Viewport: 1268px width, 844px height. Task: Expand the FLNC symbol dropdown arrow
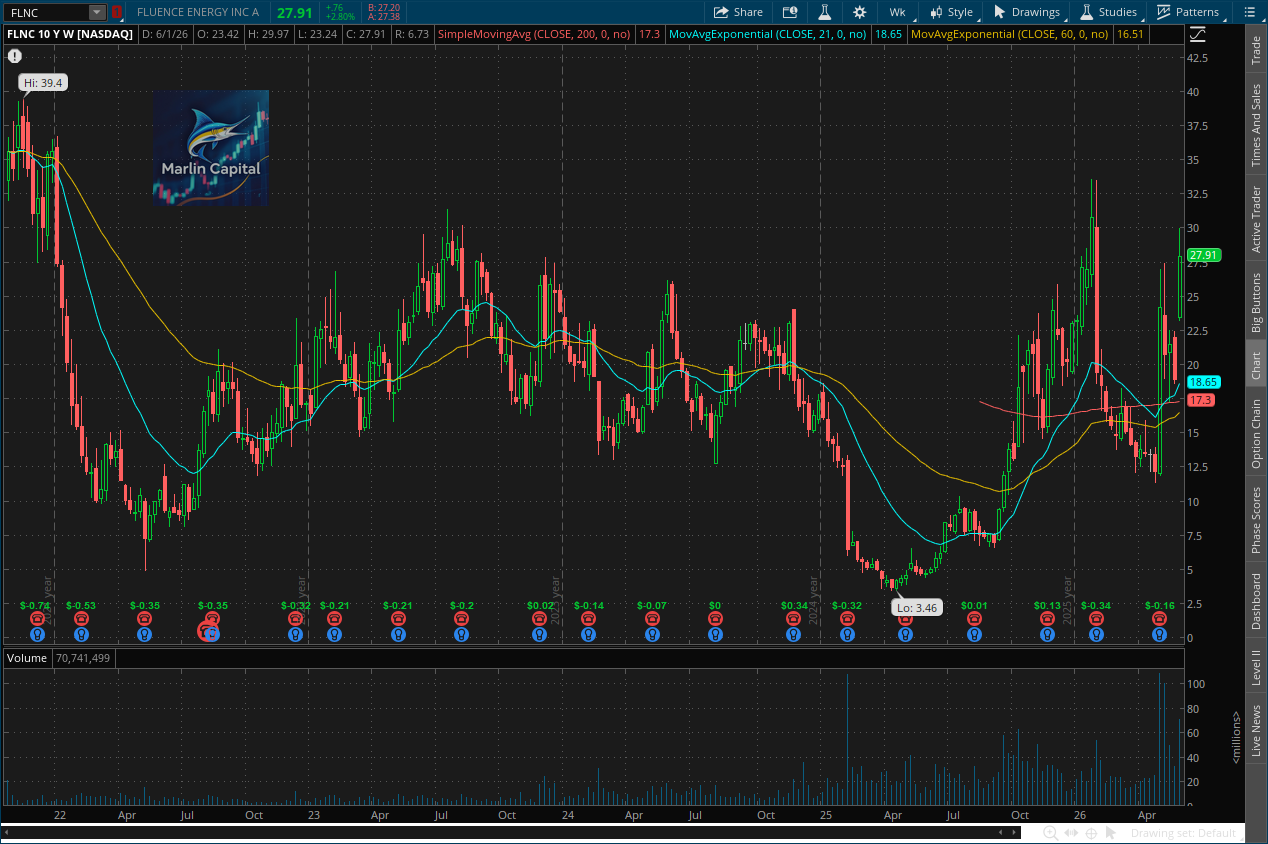97,13
